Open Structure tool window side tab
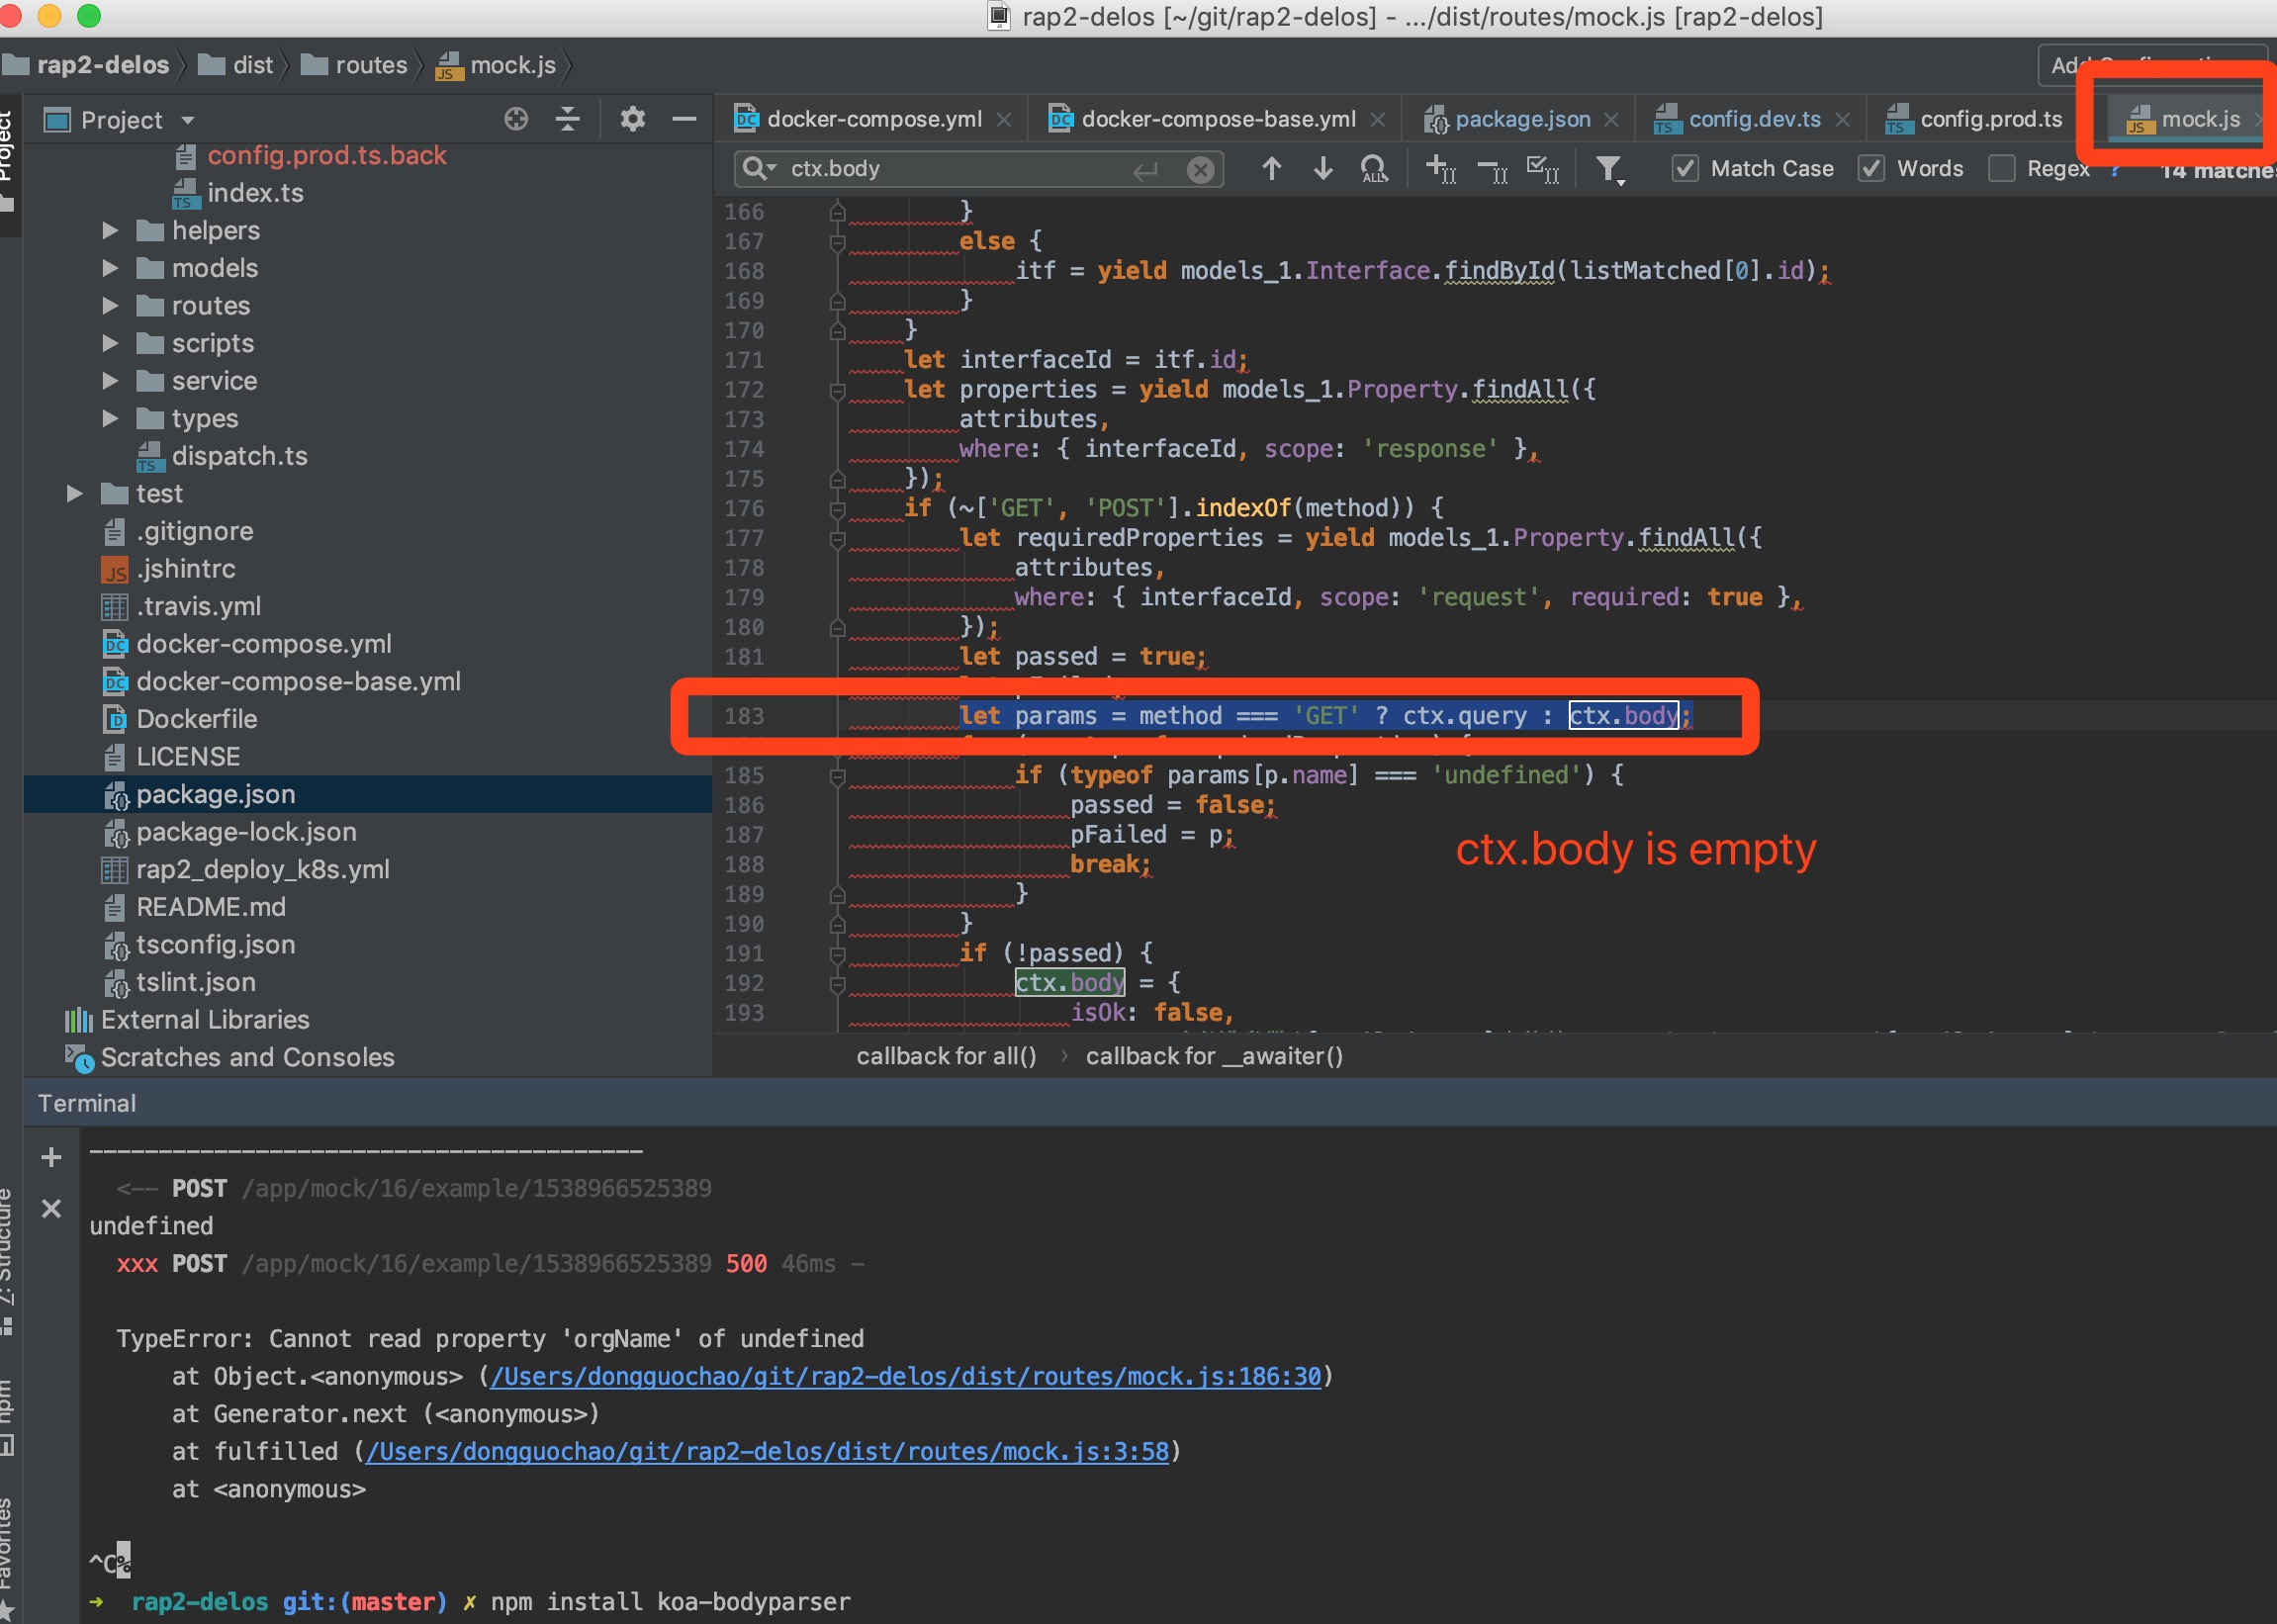The height and width of the screenshot is (1624, 2277). click(x=7, y=1261)
